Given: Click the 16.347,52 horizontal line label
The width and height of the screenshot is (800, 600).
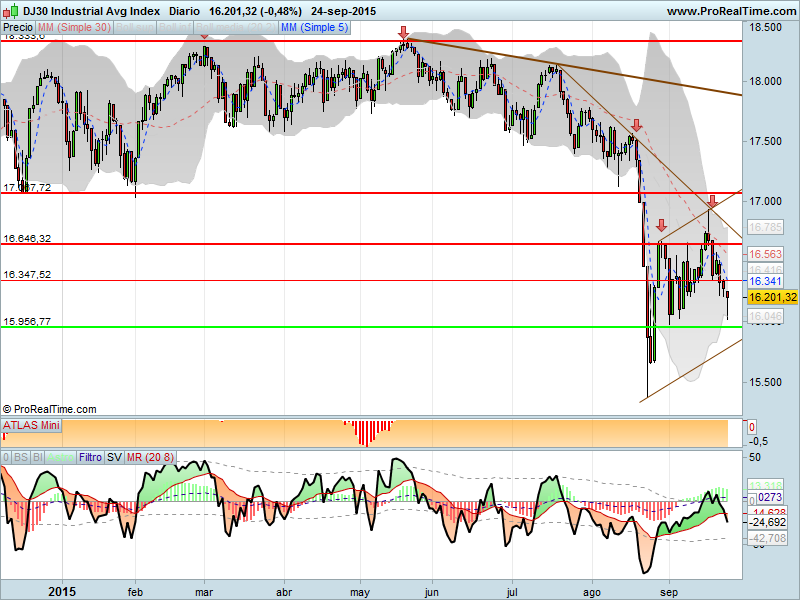Looking at the screenshot, I should pos(27,274).
